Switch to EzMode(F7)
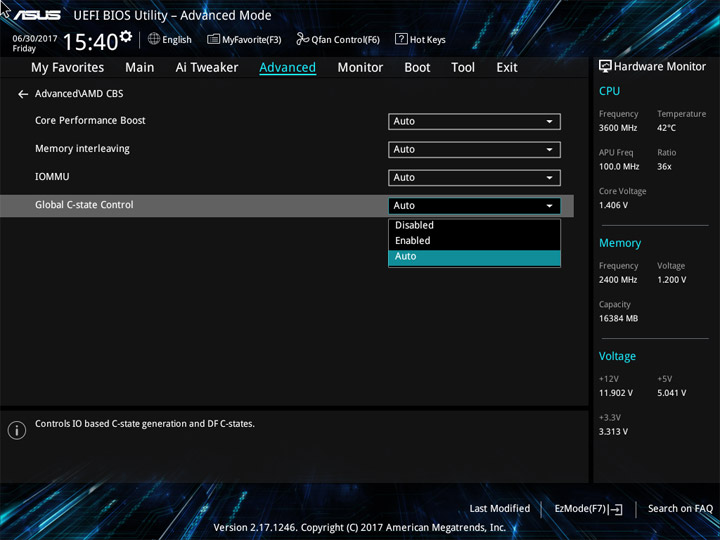 click(x=589, y=509)
